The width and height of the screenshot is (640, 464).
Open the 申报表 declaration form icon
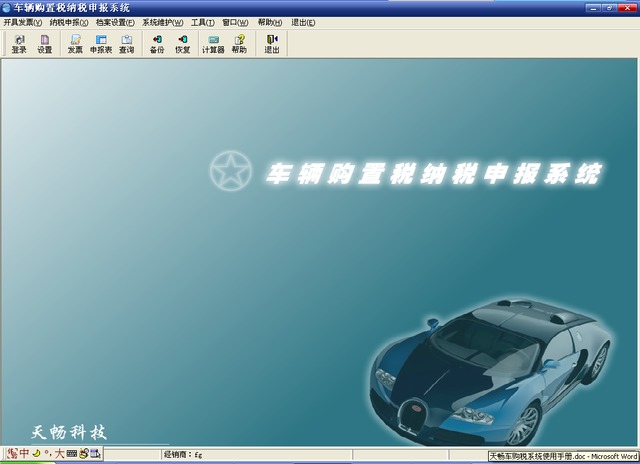(101, 44)
